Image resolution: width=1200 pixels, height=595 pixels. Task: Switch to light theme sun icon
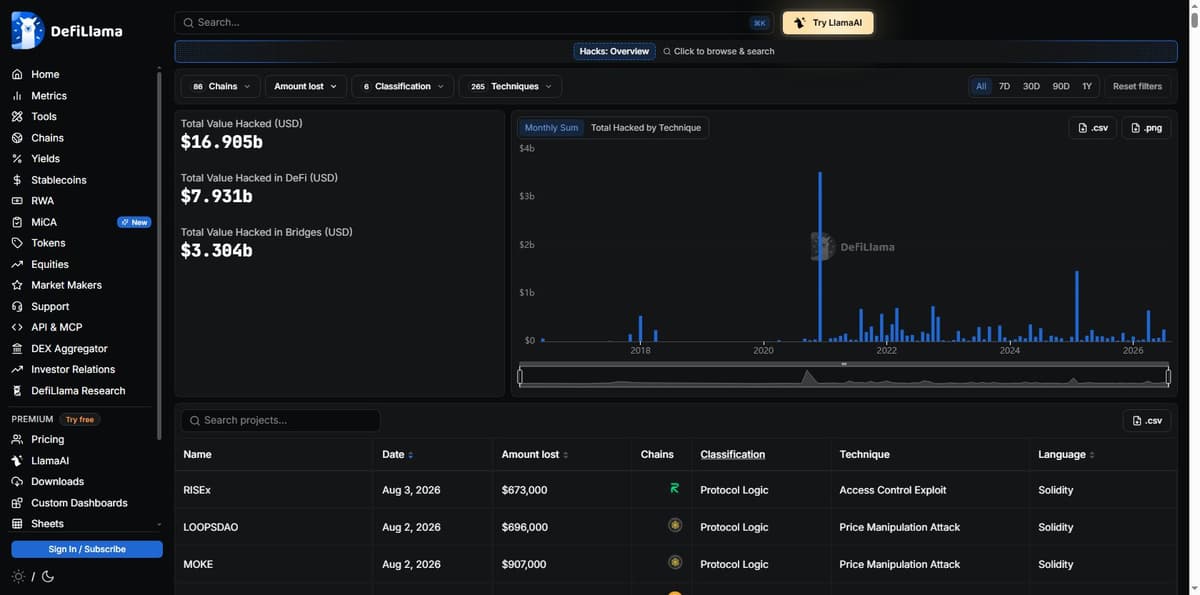coord(18,576)
